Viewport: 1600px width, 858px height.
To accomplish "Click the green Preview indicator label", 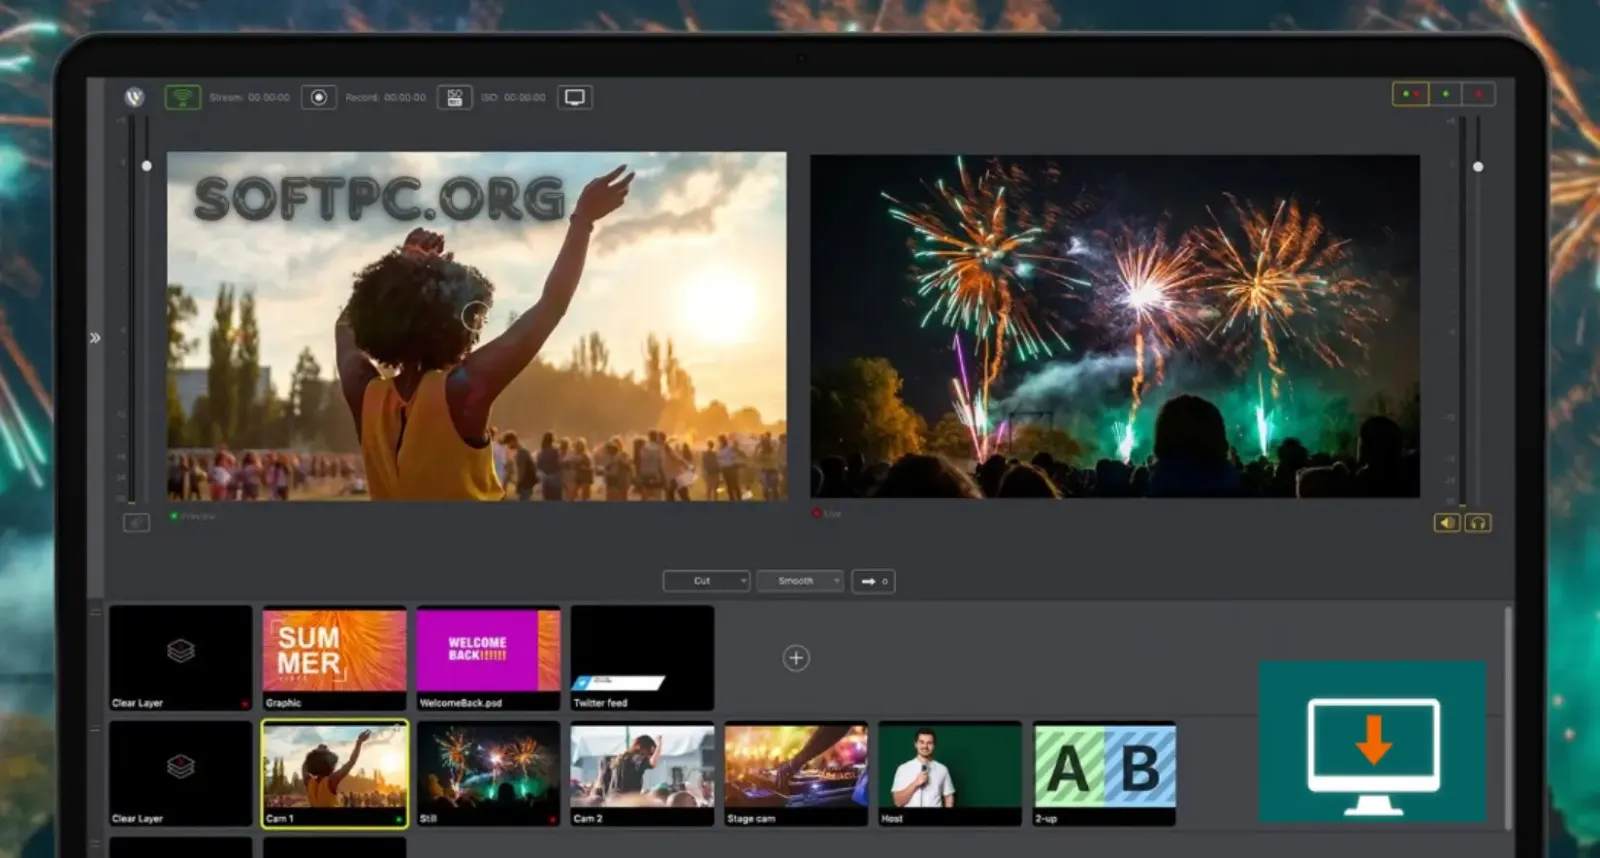I will (193, 516).
